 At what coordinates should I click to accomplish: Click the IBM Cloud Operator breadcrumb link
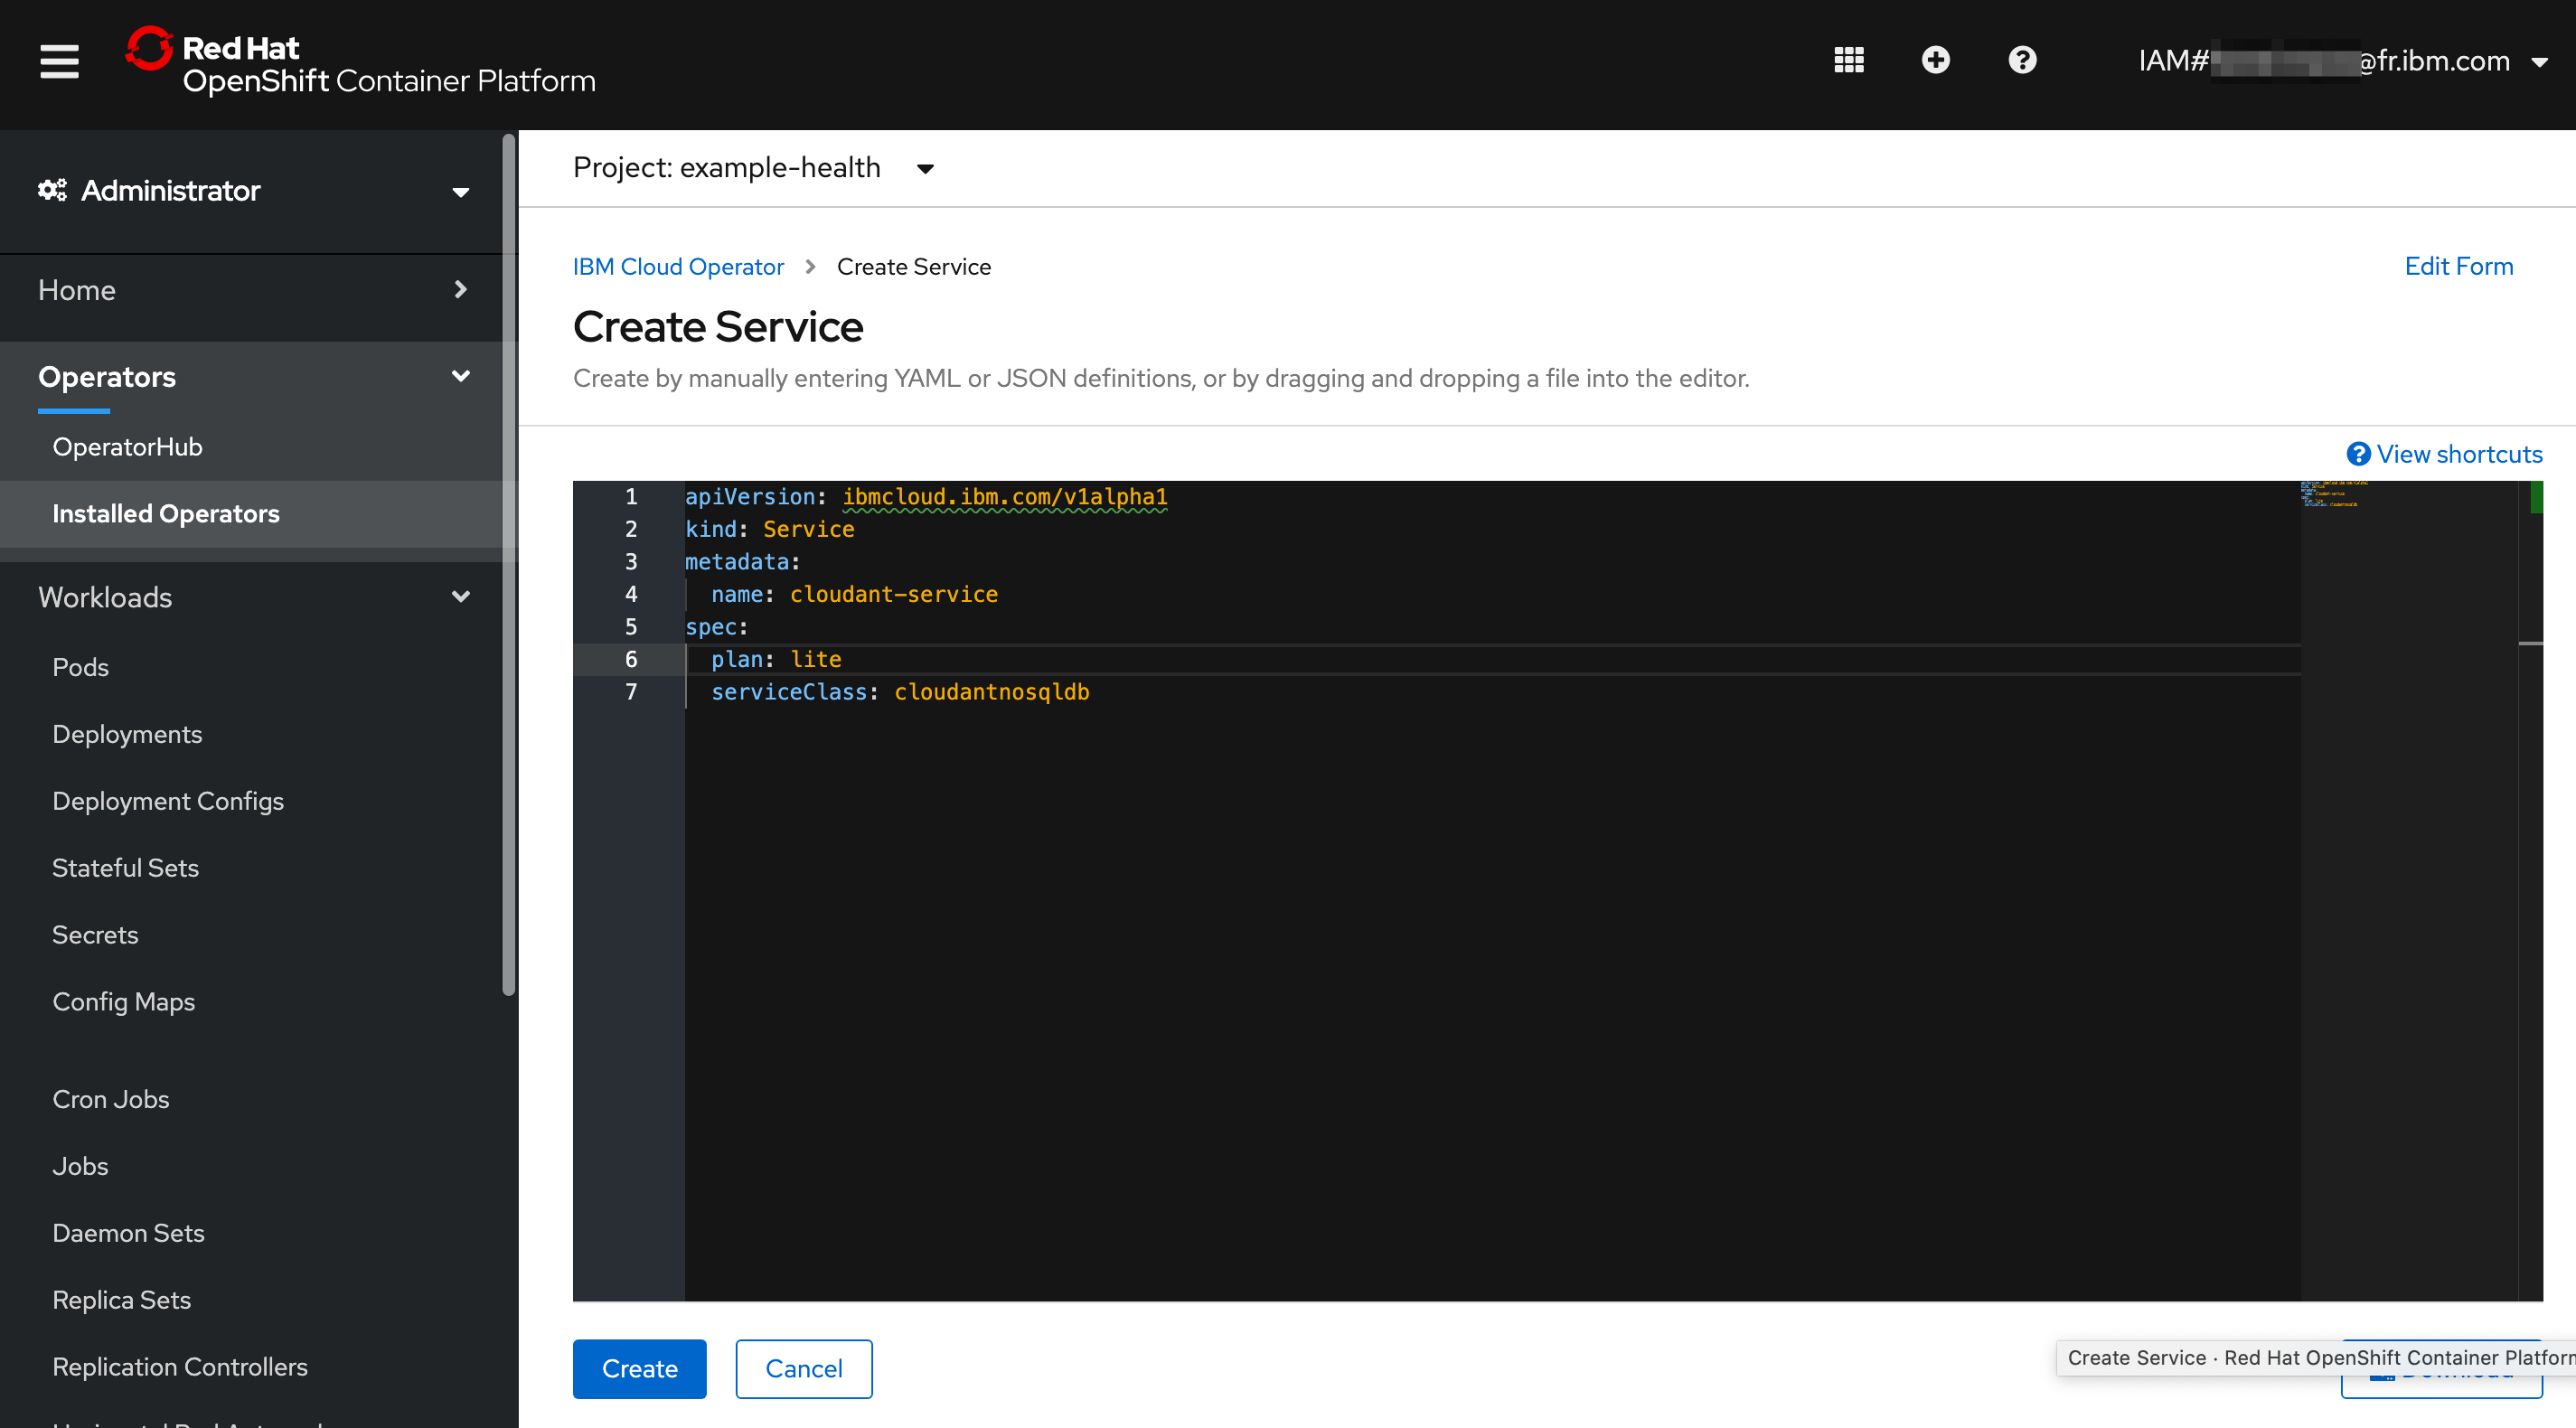click(x=679, y=266)
